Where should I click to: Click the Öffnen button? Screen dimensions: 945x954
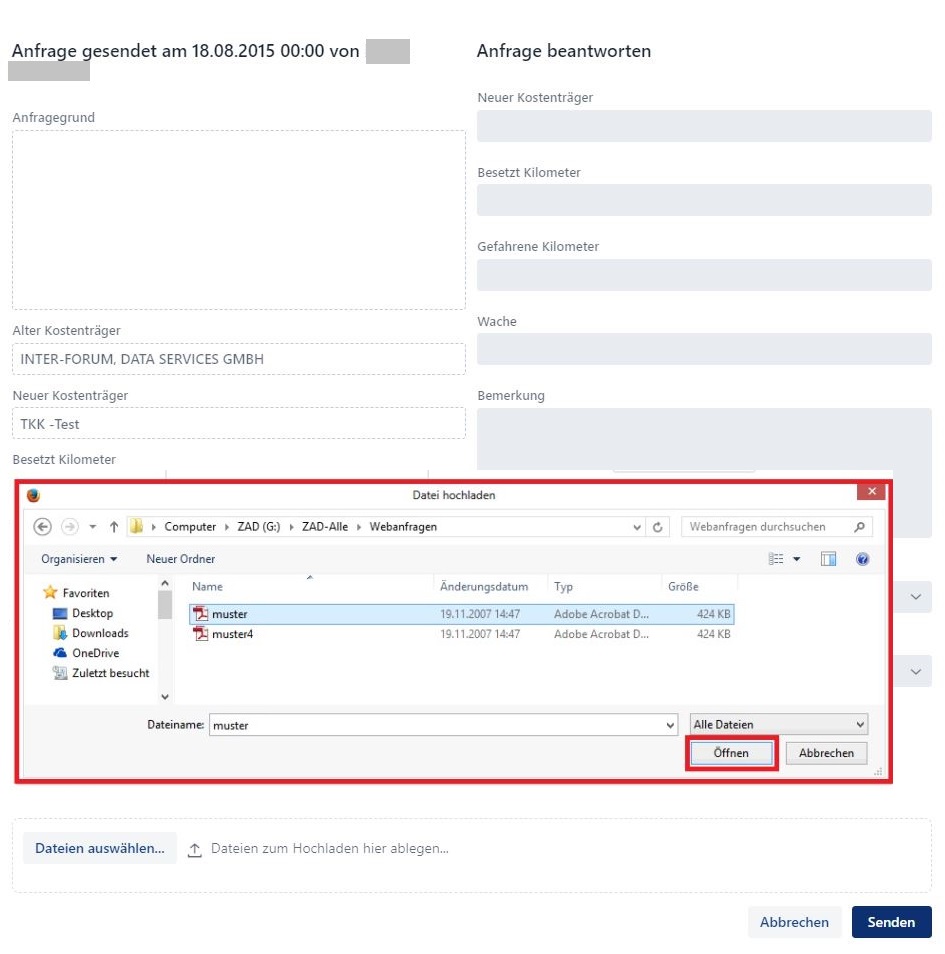(731, 753)
